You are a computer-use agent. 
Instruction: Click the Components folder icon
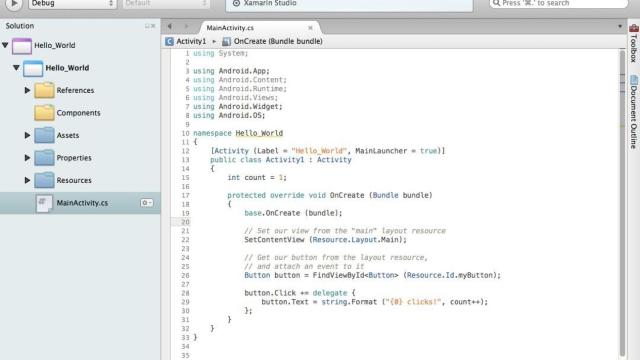click(44, 113)
